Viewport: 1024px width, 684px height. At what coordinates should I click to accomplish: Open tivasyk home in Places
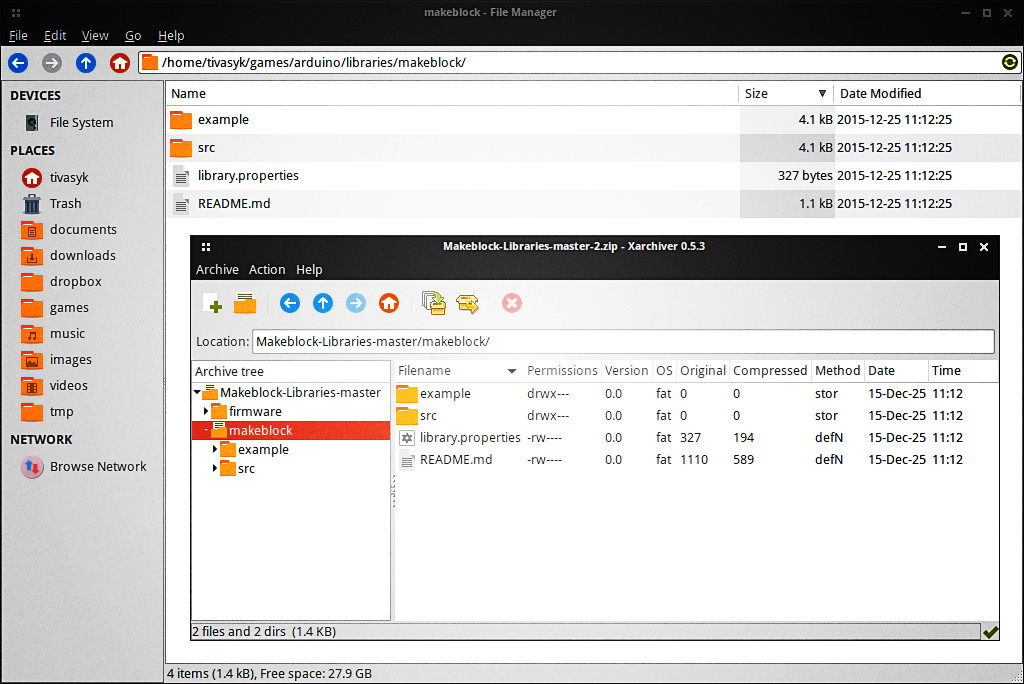(x=56, y=178)
